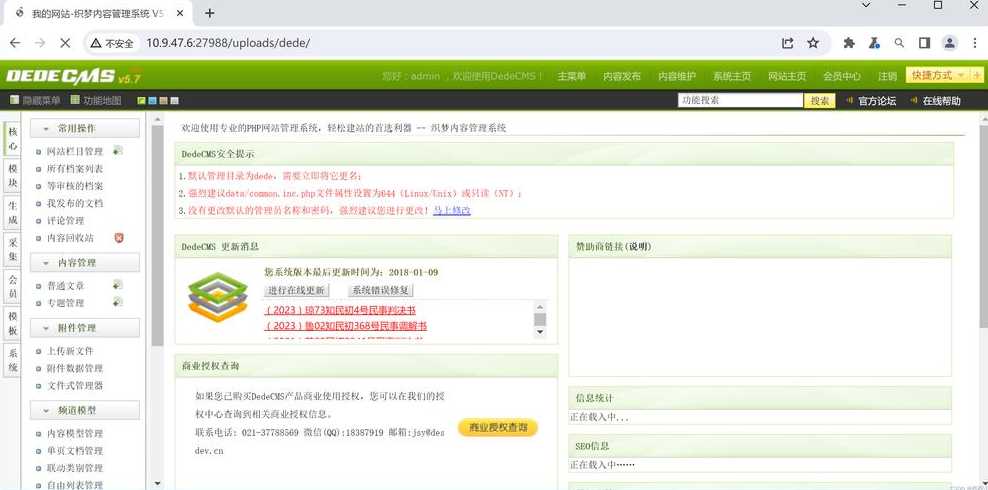Click add icon beside 网站栏目管理

(117, 151)
